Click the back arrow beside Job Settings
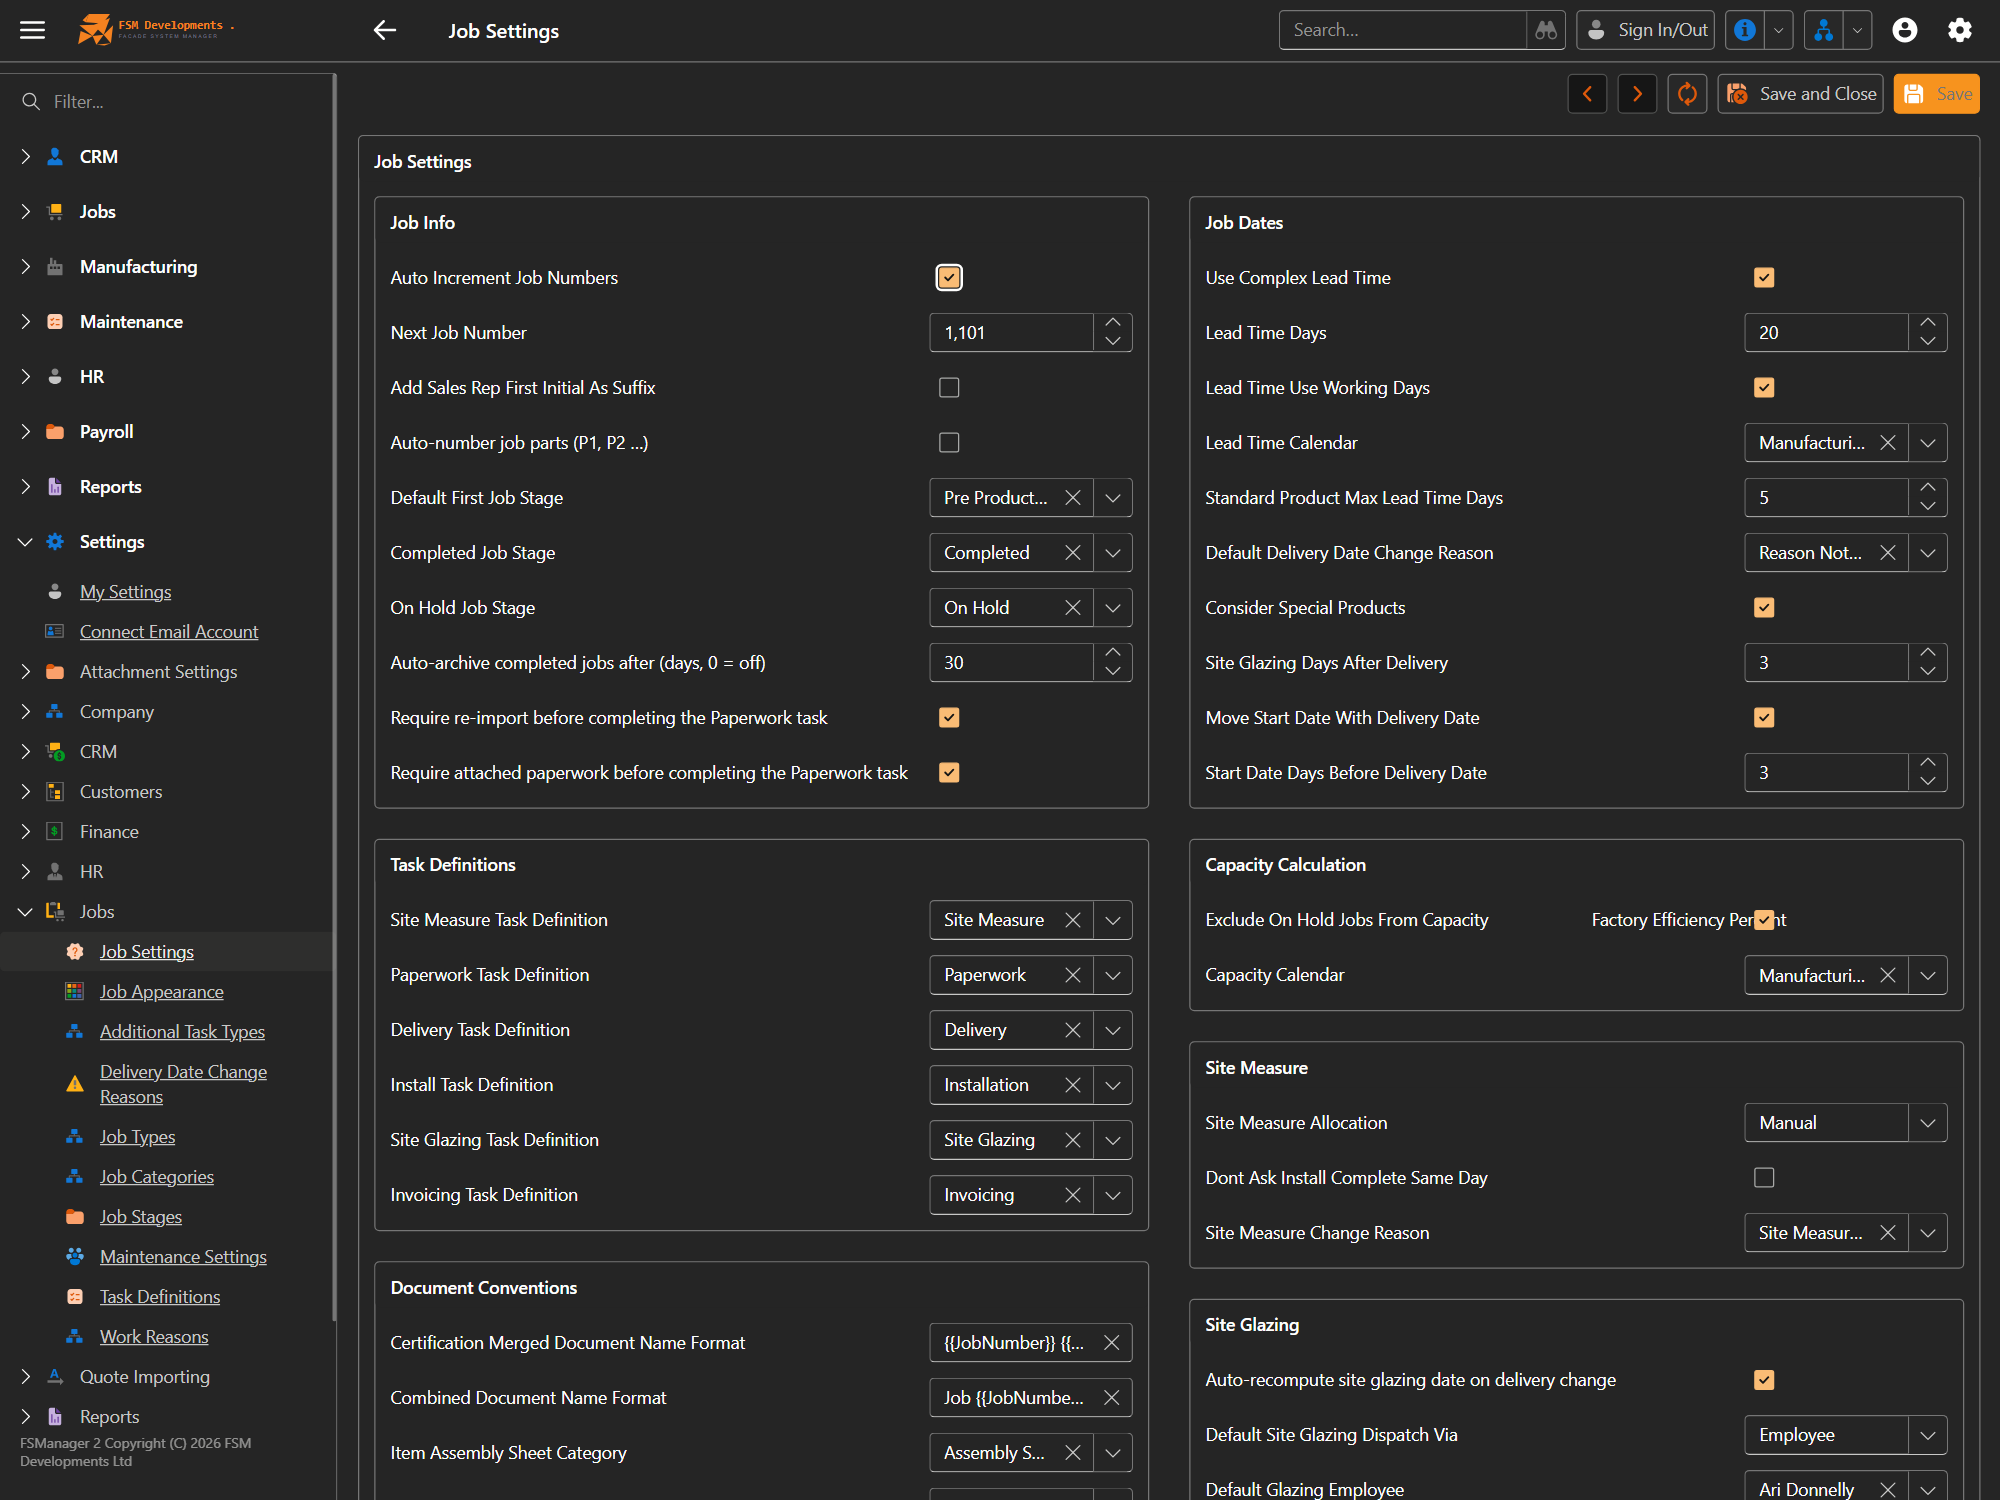The image size is (2000, 1500). (384, 30)
